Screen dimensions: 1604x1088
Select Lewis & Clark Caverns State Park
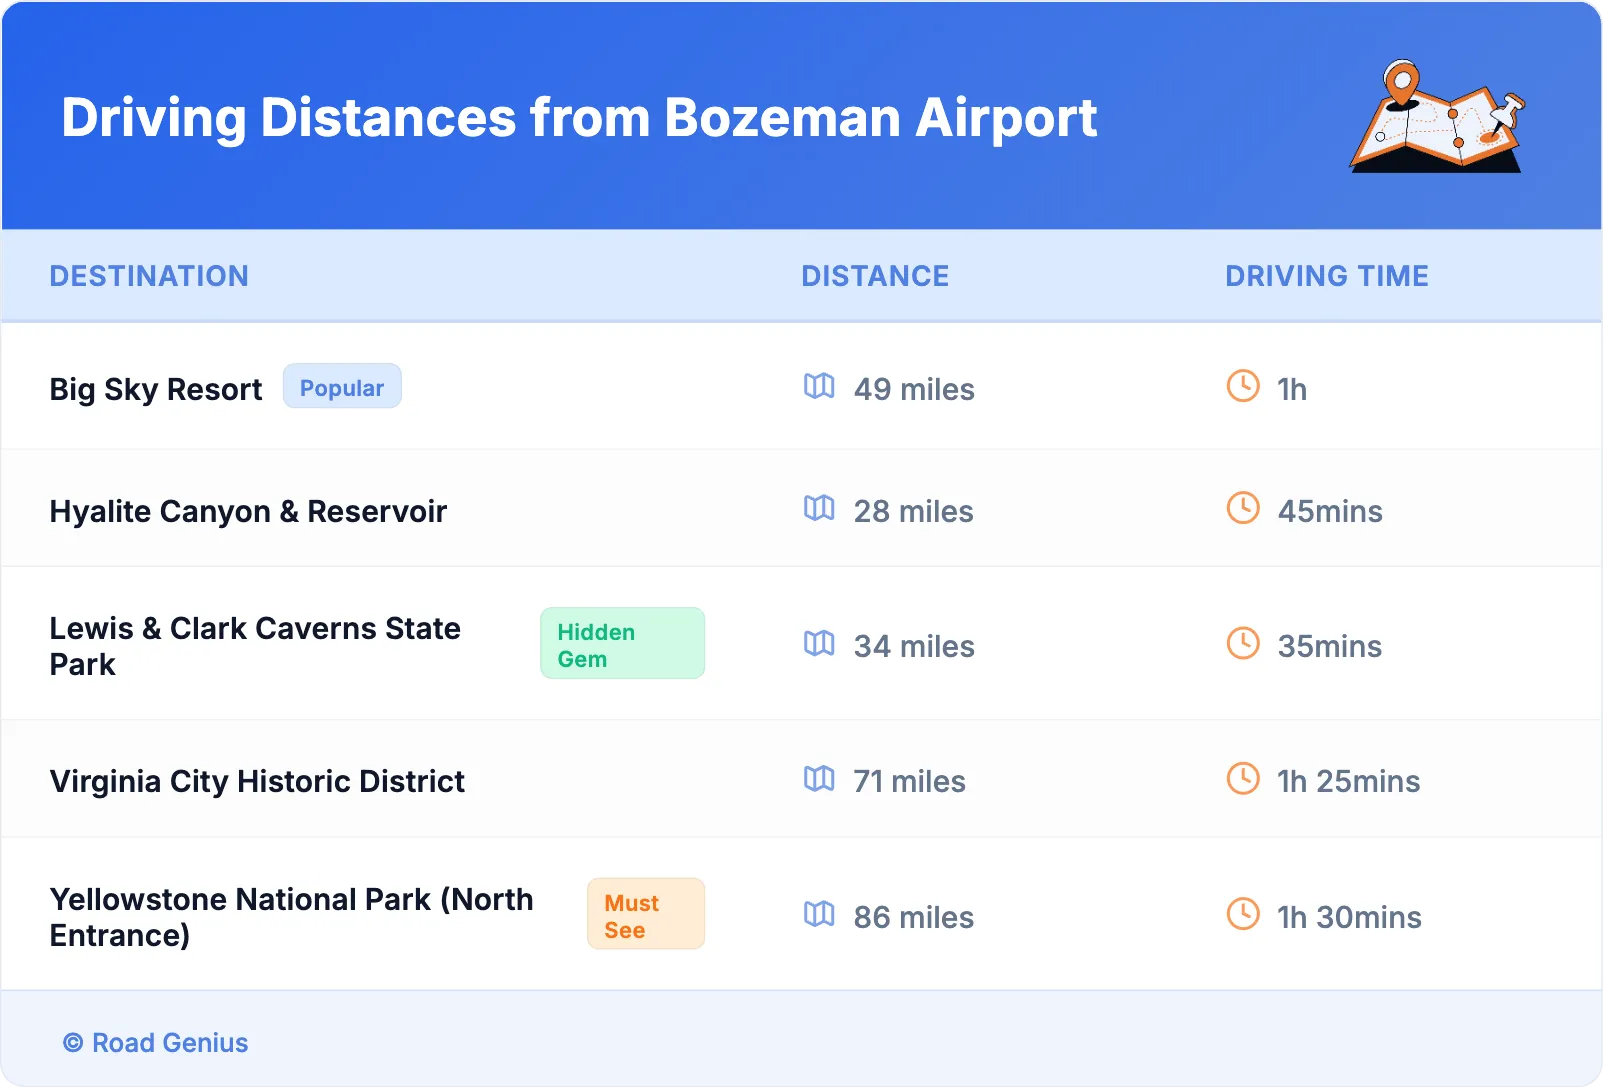pyautogui.click(x=255, y=646)
